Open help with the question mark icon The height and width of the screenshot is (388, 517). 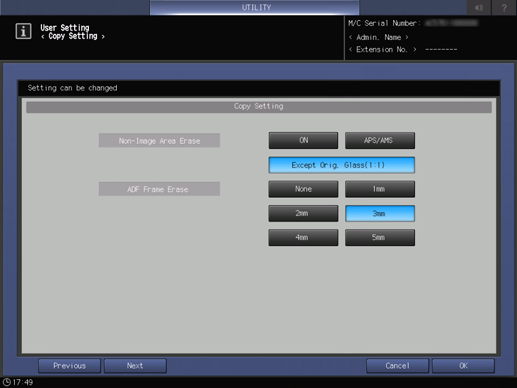[x=504, y=7]
